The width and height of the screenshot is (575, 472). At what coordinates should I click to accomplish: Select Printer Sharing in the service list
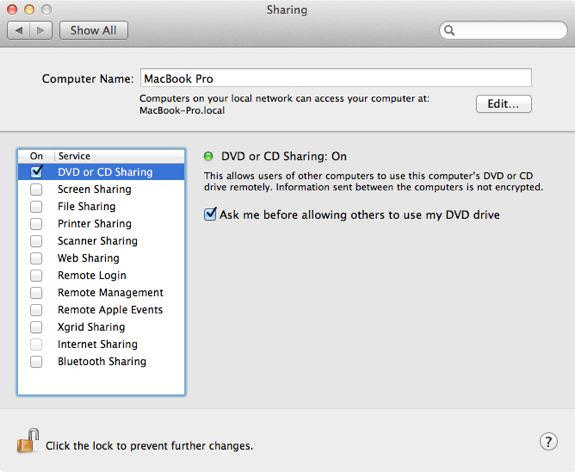coord(101,224)
